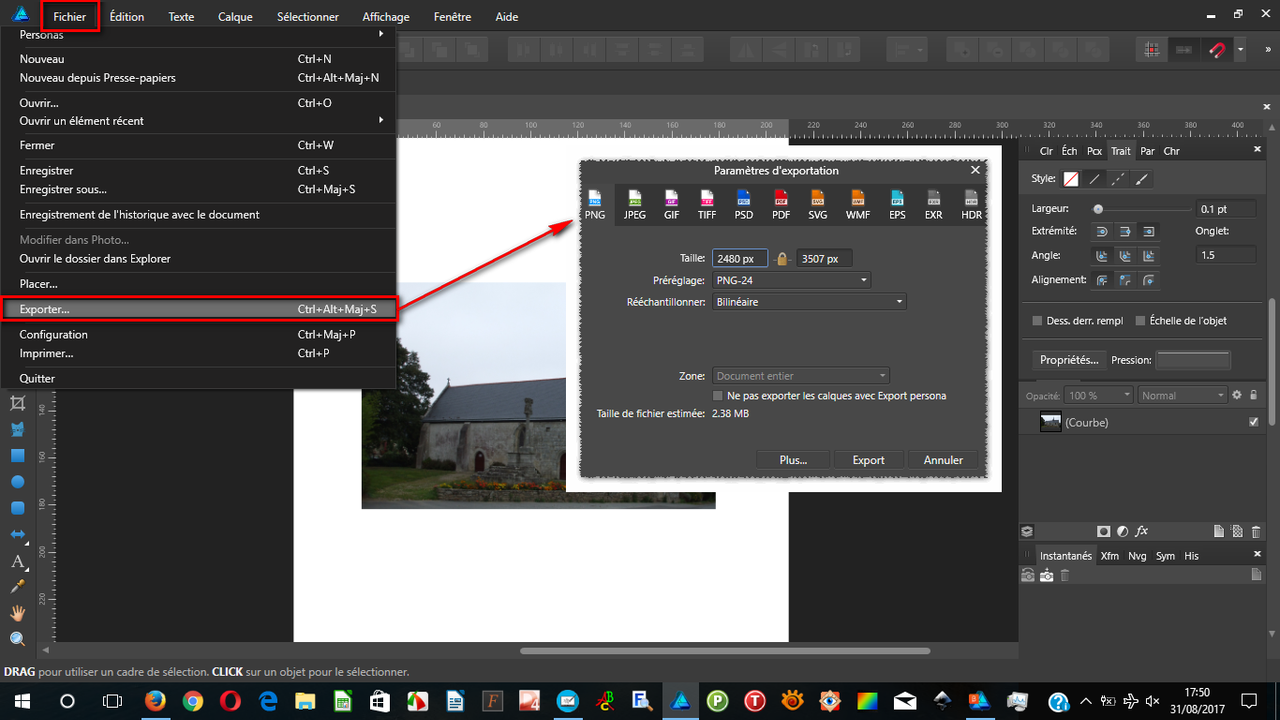Click the mask layer icon
1280x720 pixels.
coord(1103,531)
